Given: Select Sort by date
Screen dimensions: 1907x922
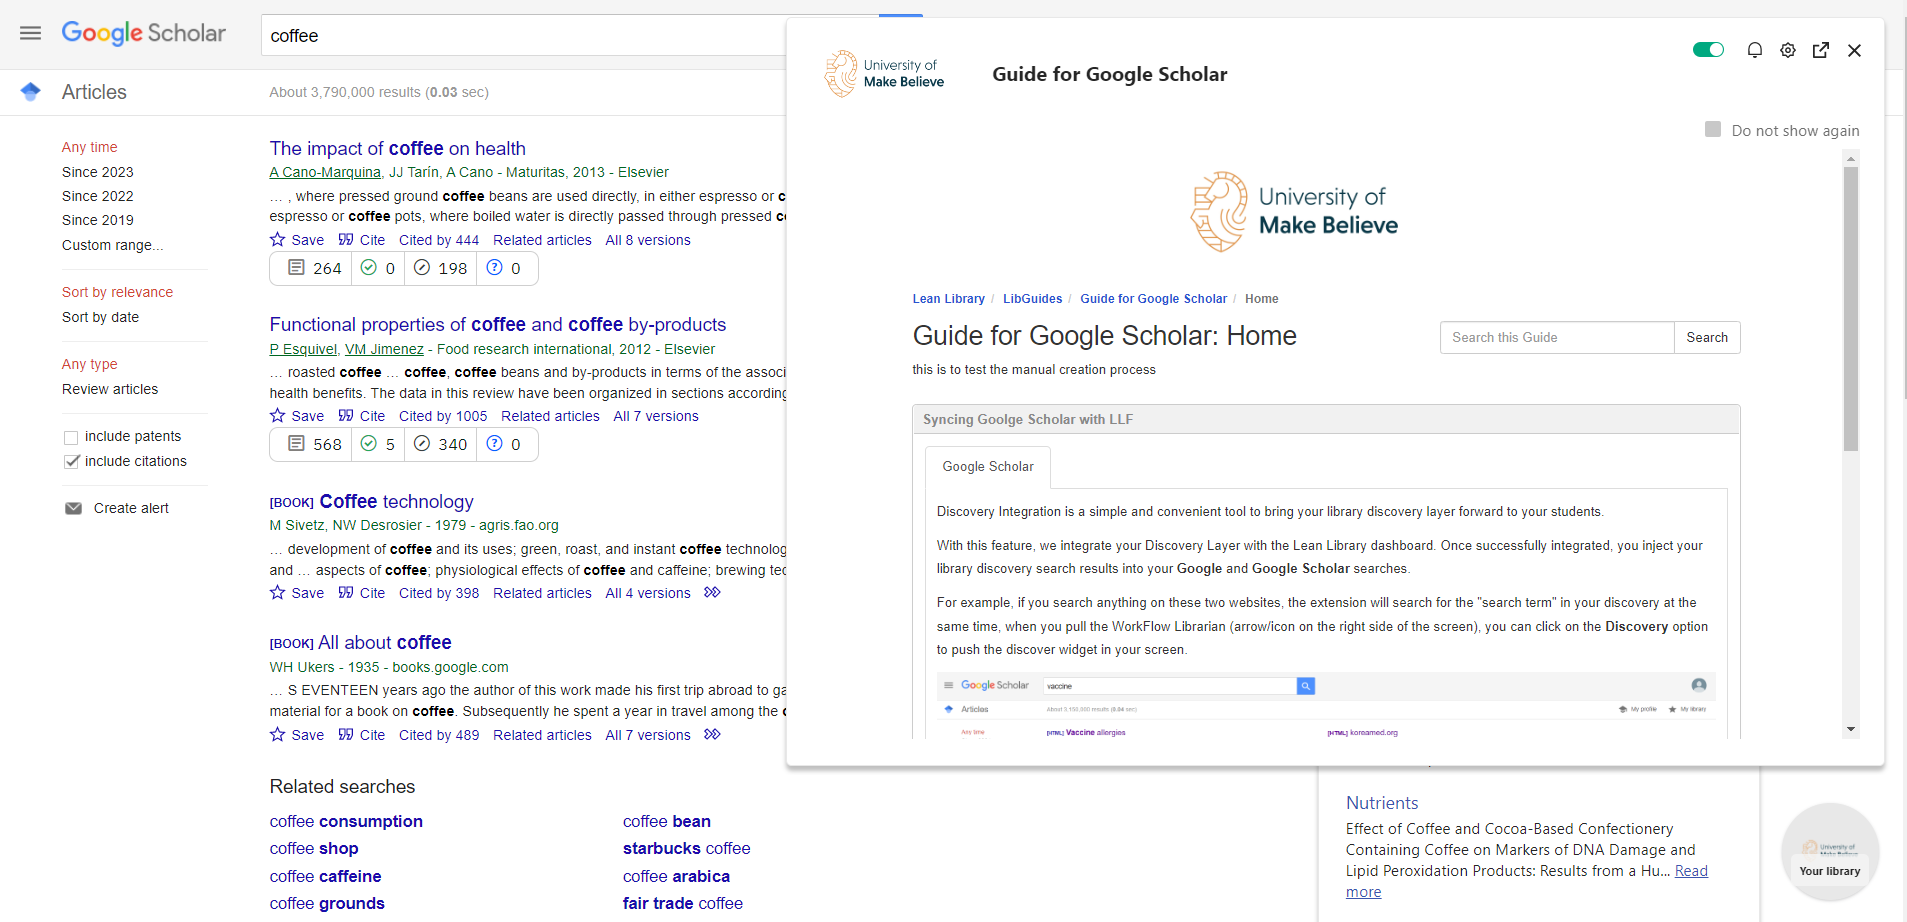Looking at the screenshot, I should click(x=100, y=317).
